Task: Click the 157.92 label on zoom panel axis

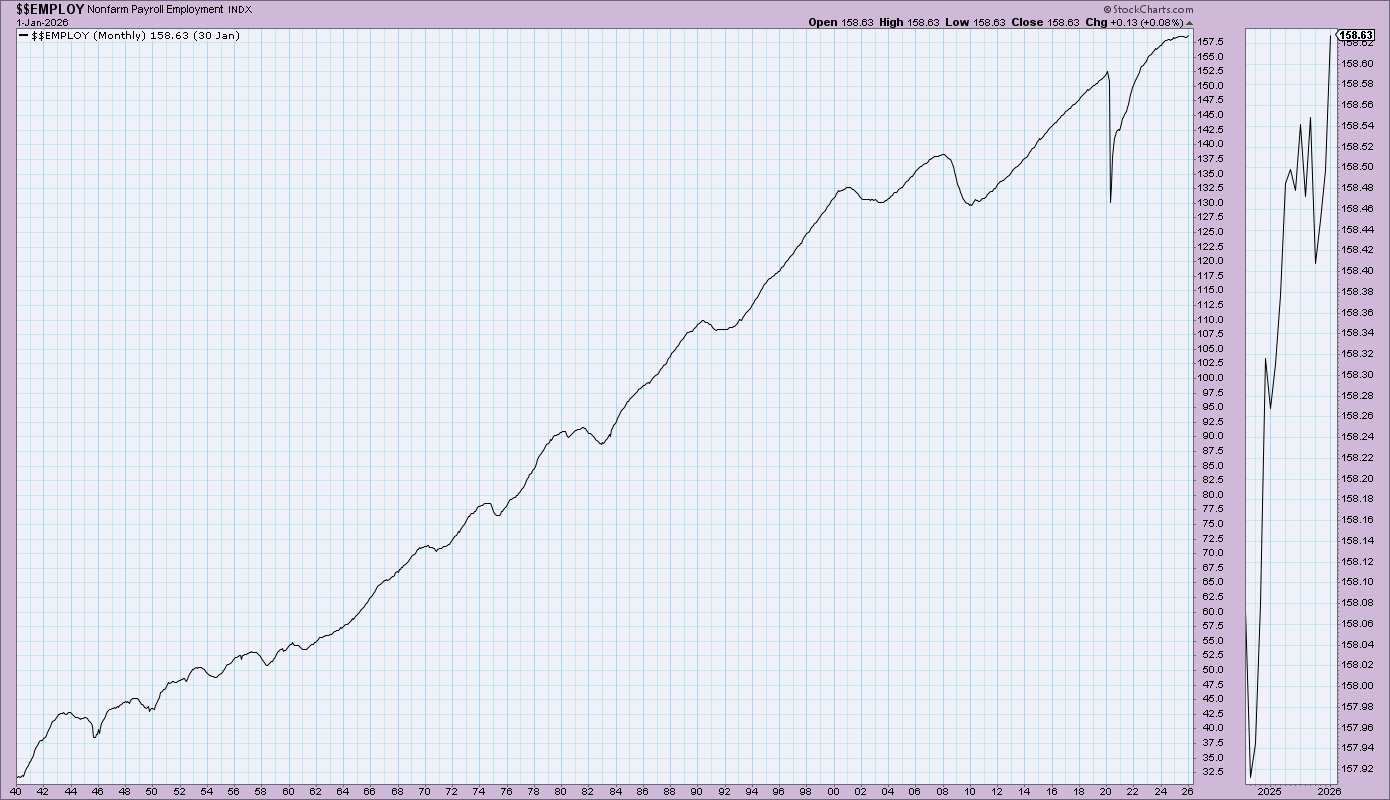Action: coord(1356,768)
